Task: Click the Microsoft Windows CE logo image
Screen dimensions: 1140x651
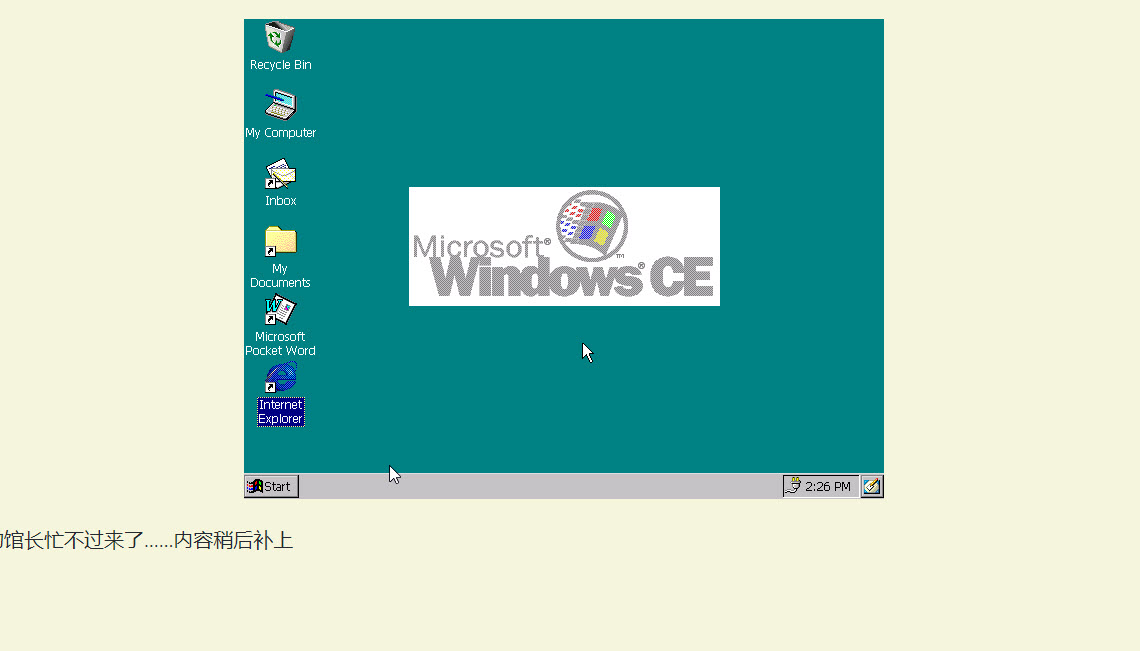Action: click(x=564, y=247)
